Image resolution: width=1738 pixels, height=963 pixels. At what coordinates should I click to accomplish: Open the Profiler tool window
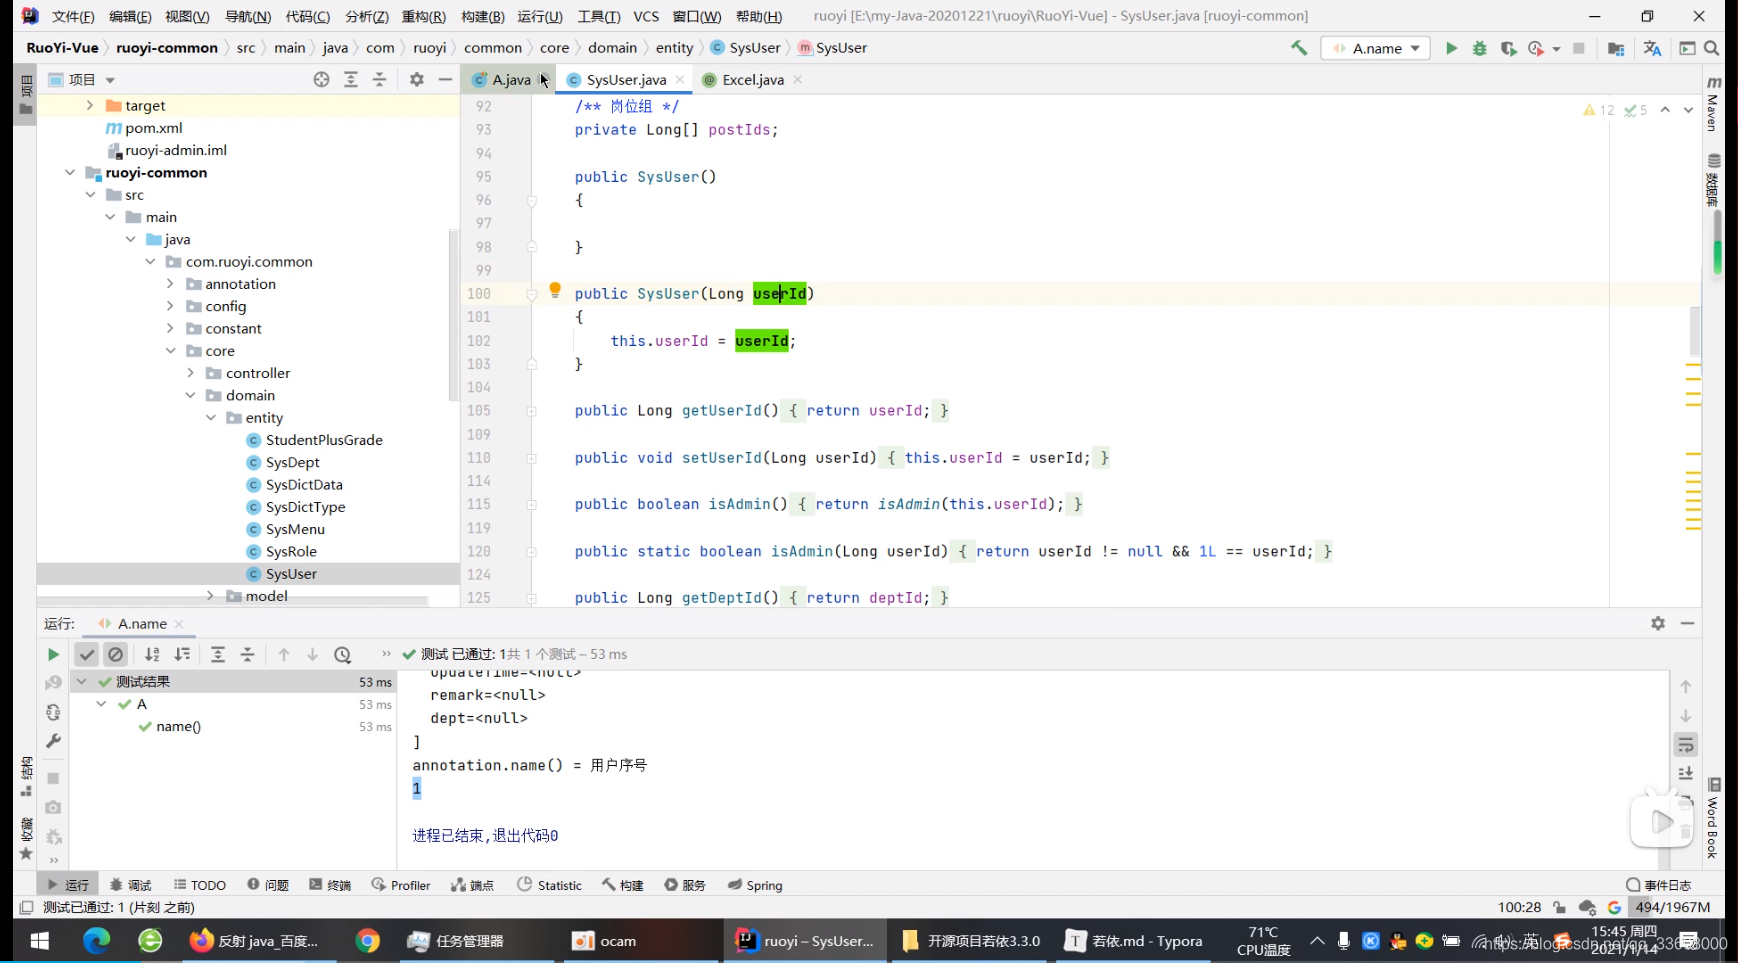tap(400, 885)
